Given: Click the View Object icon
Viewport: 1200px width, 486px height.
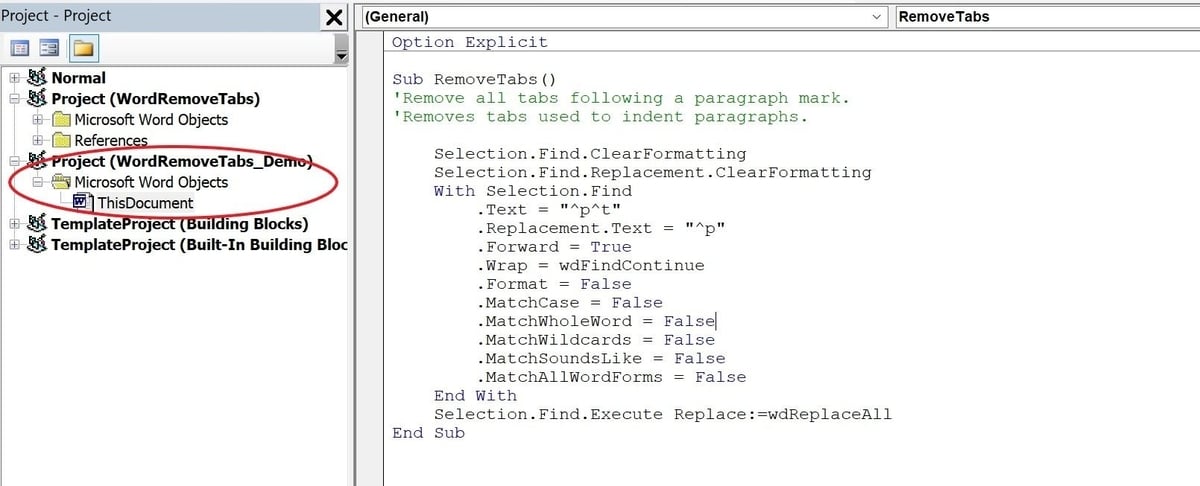Looking at the screenshot, I should pos(50,48).
